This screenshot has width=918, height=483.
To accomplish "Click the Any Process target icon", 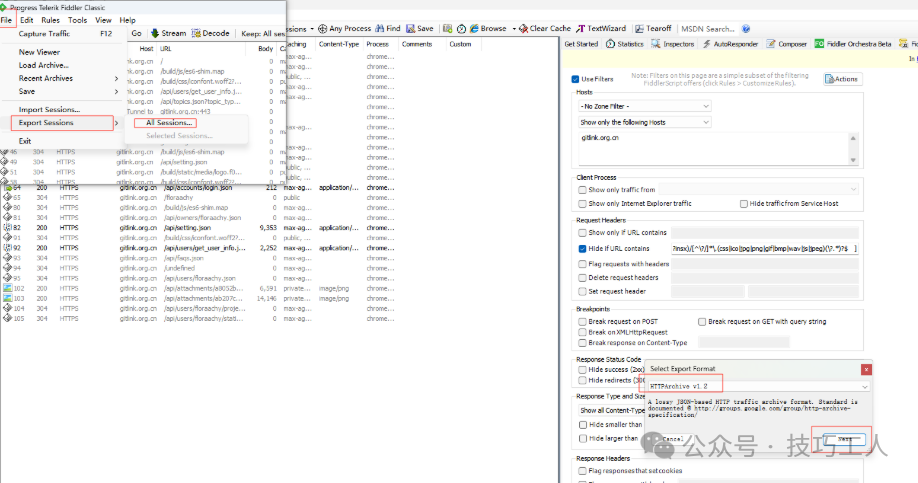I will pyautogui.click(x=322, y=28).
